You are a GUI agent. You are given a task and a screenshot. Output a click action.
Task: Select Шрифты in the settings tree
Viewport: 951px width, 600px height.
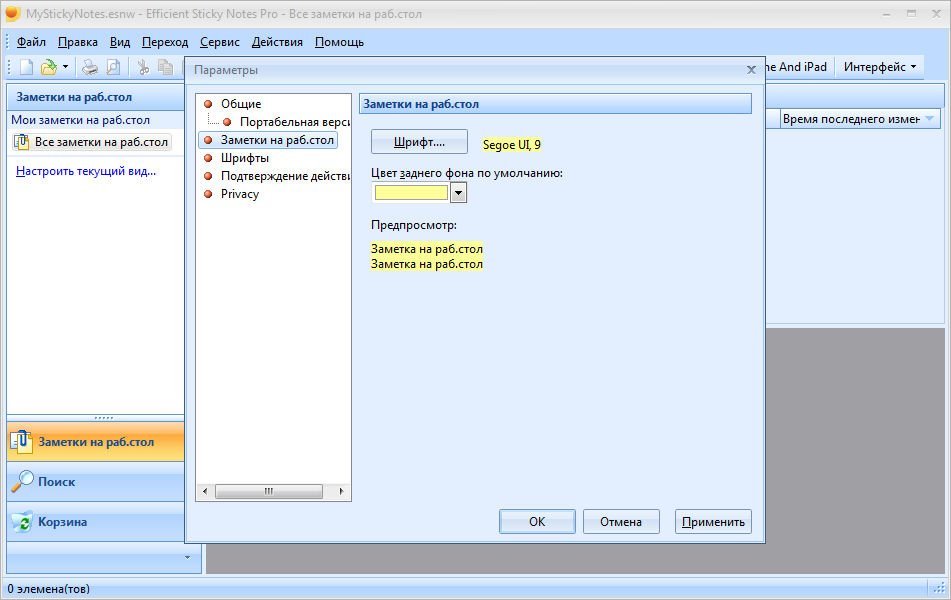[x=244, y=158]
